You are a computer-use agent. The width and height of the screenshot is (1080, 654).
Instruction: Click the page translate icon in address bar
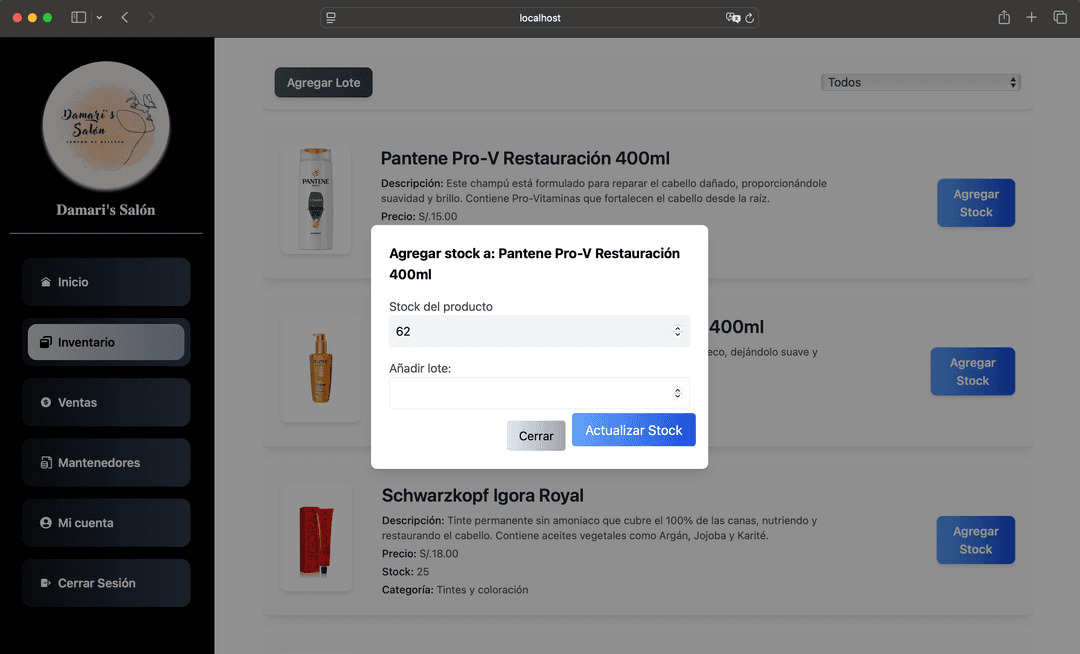click(x=733, y=18)
